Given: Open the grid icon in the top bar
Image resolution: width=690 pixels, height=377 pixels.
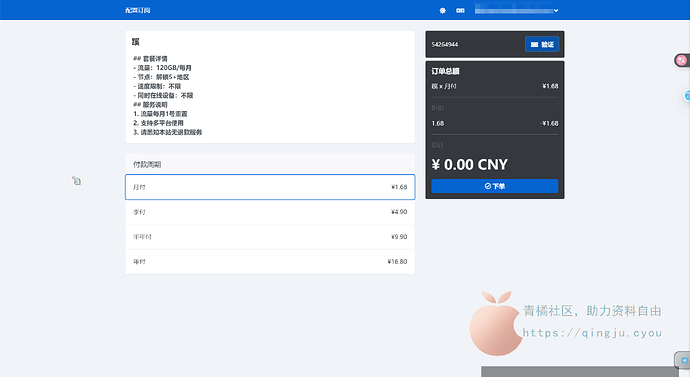Looking at the screenshot, I should [x=460, y=10].
